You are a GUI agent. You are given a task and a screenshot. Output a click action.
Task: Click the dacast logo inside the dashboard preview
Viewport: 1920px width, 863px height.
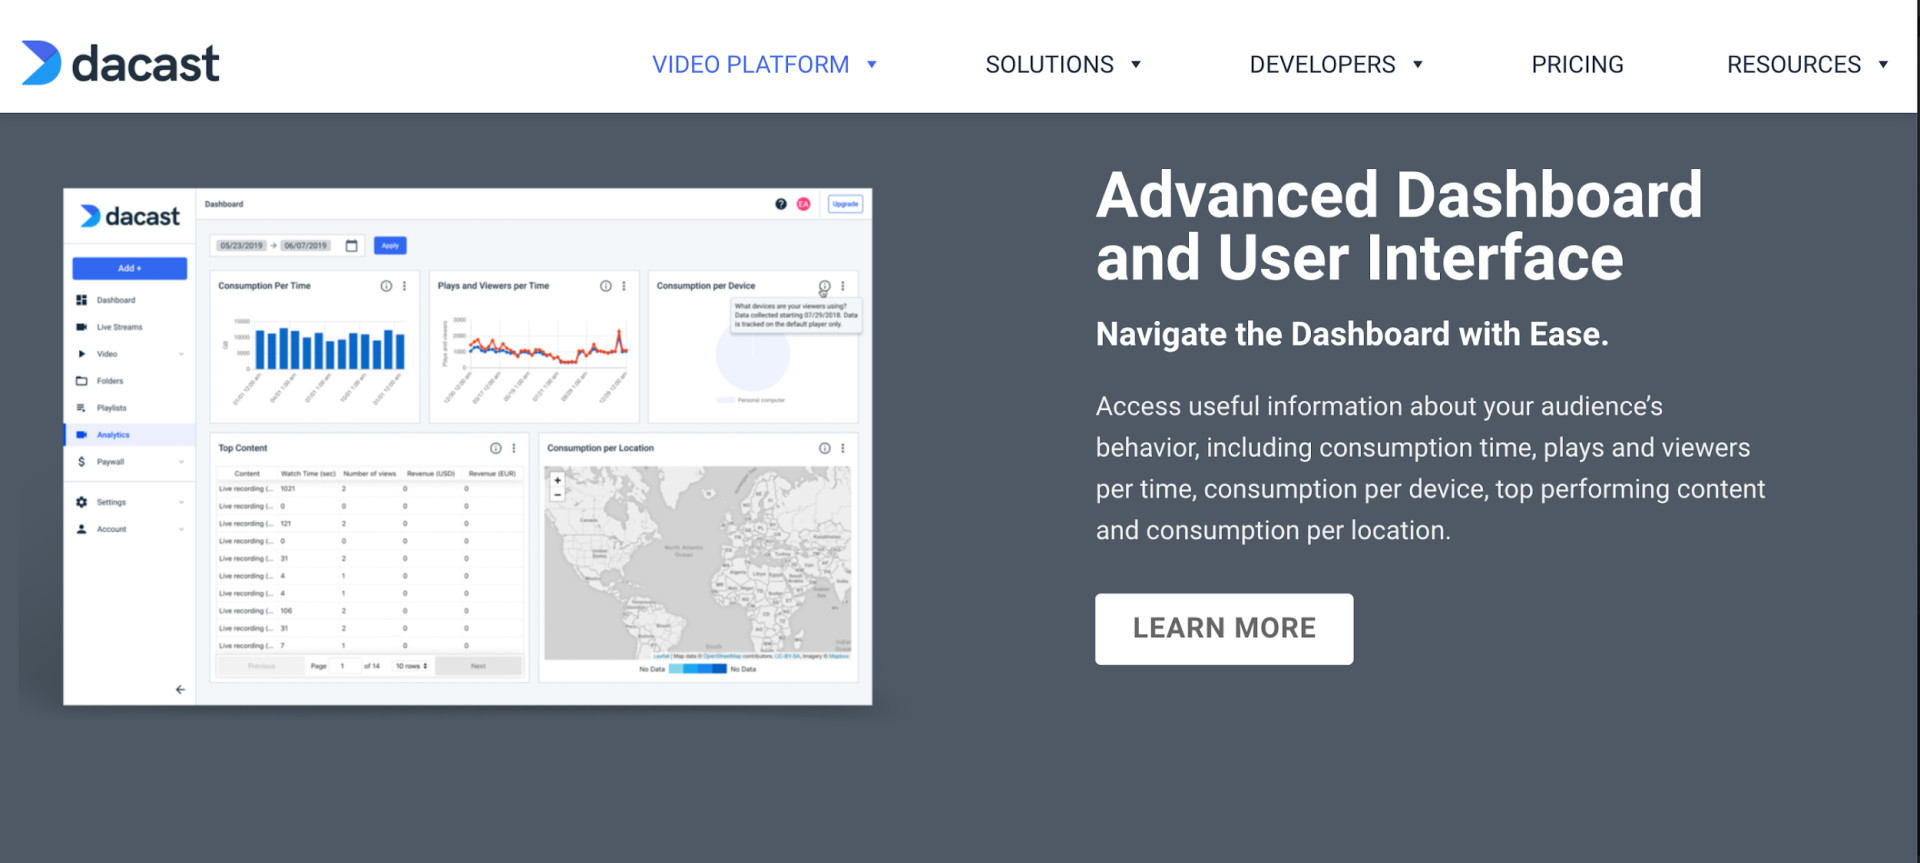tap(130, 216)
